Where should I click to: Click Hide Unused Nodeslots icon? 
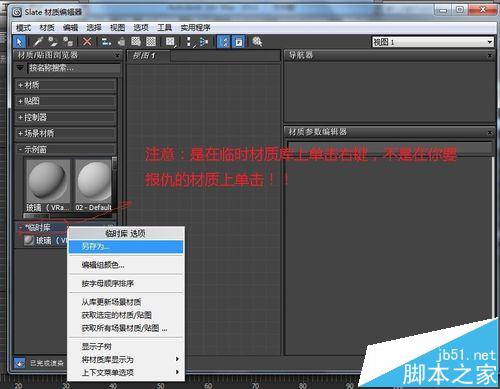121,42
